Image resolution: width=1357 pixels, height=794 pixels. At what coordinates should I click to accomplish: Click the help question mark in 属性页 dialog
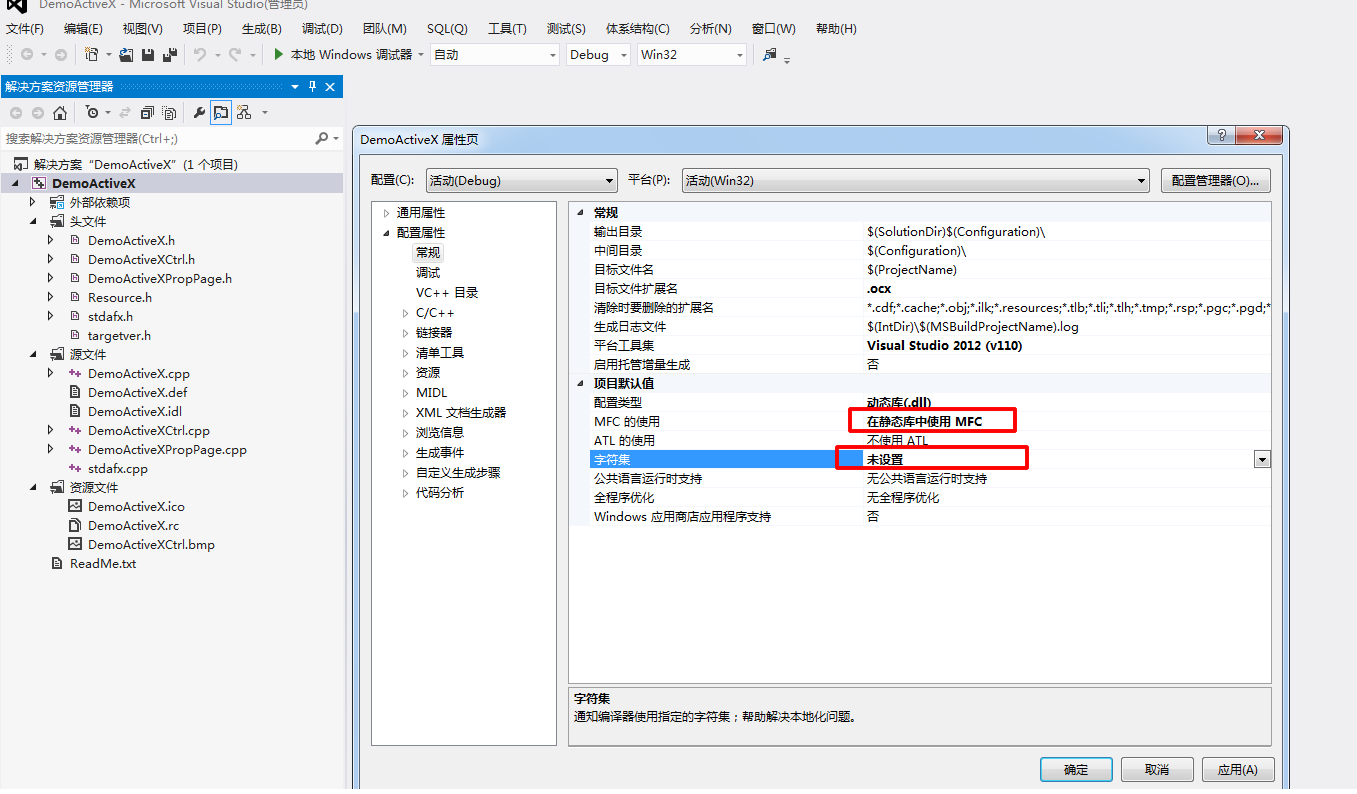(1221, 136)
